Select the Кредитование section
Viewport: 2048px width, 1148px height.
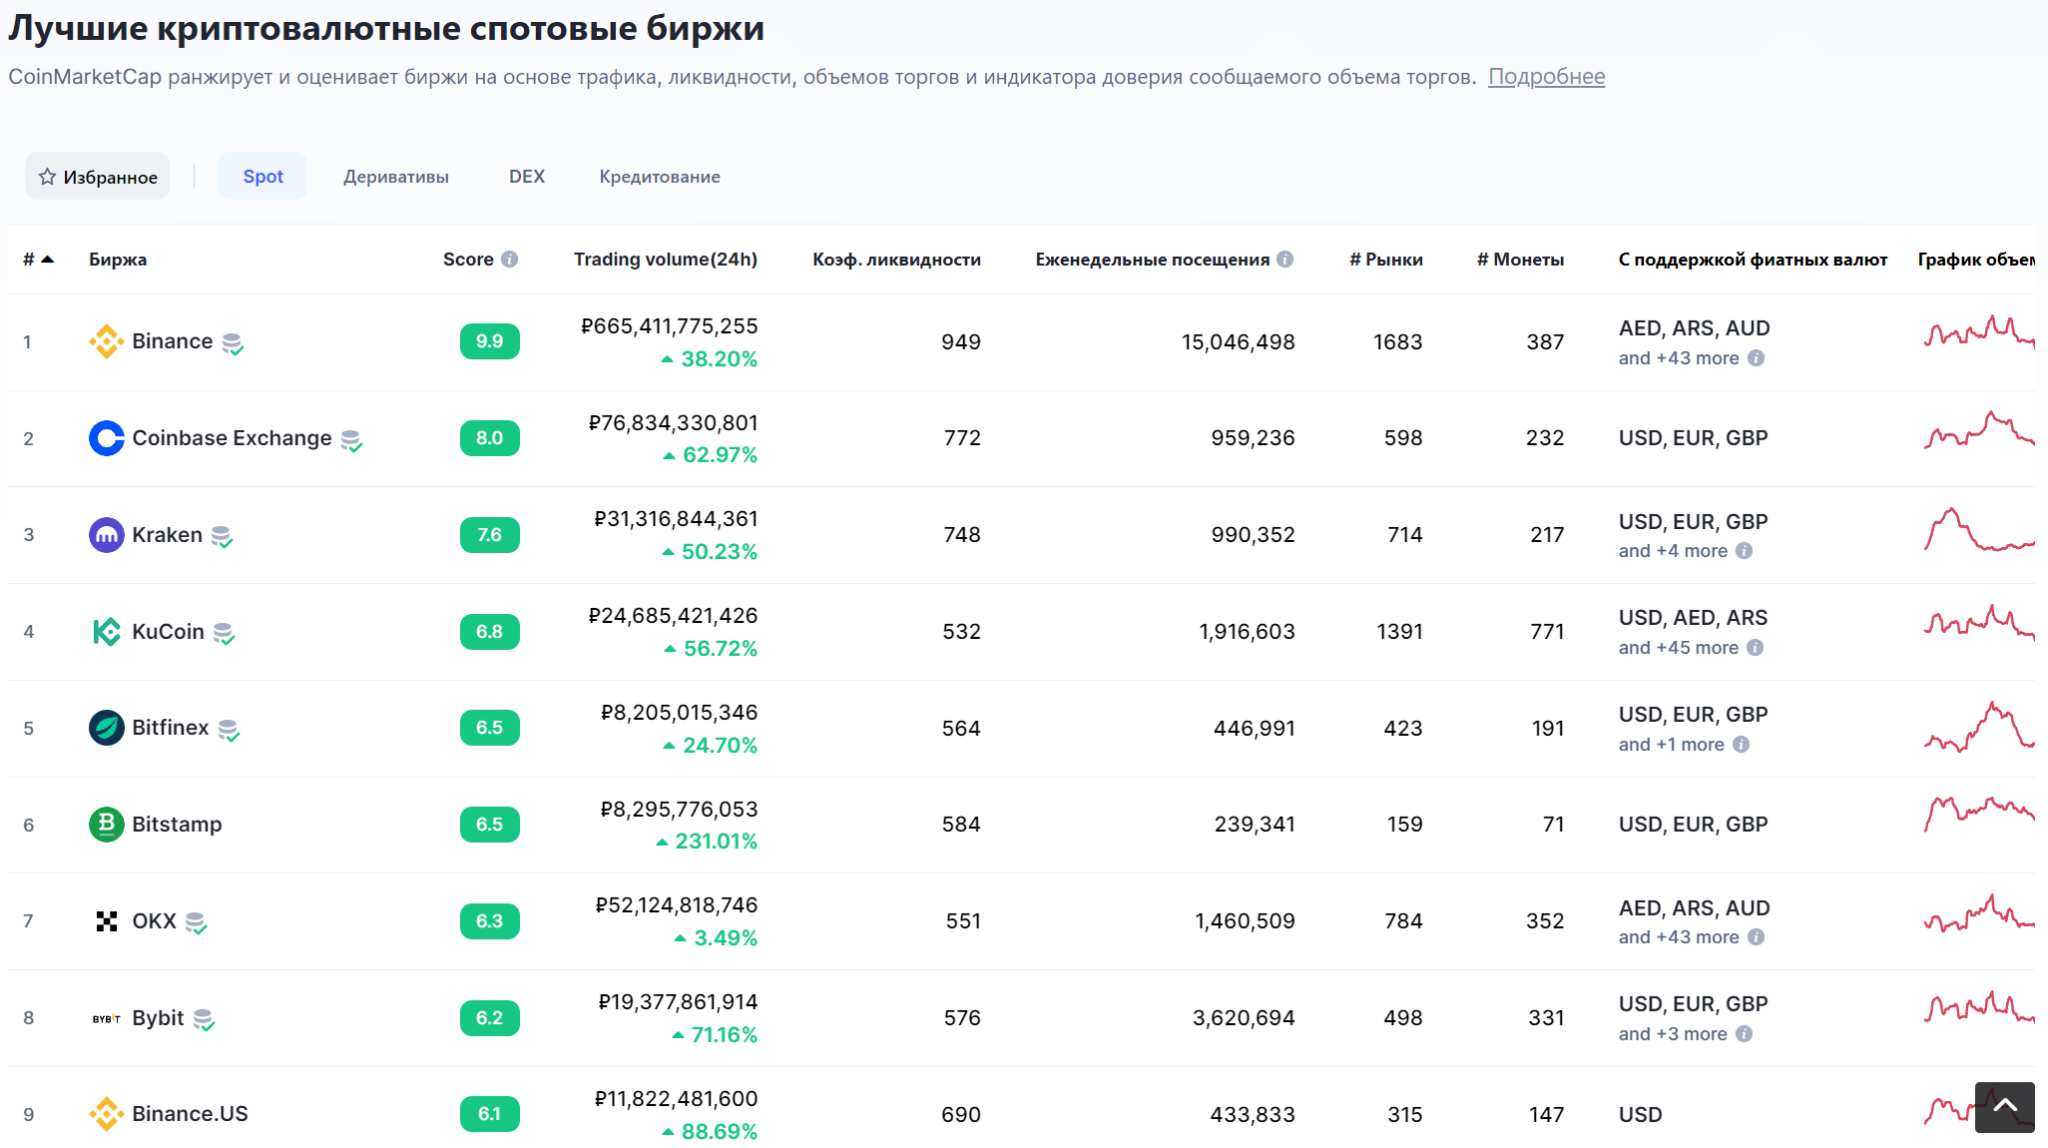(659, 176)
